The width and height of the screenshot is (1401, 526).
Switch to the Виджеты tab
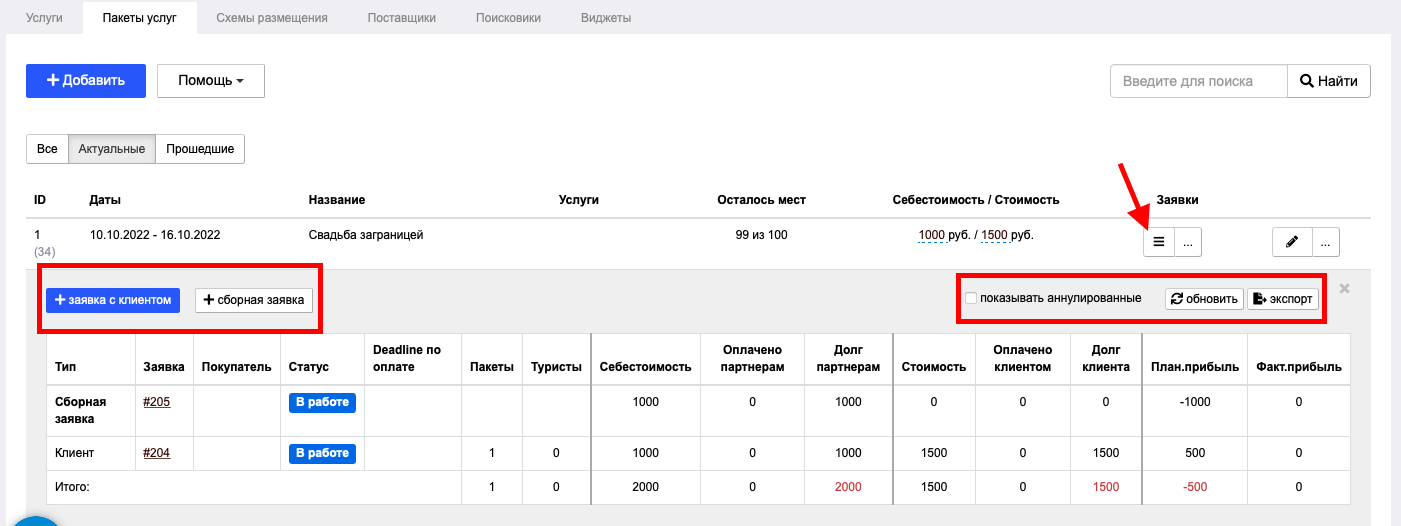tap(606, 18)
